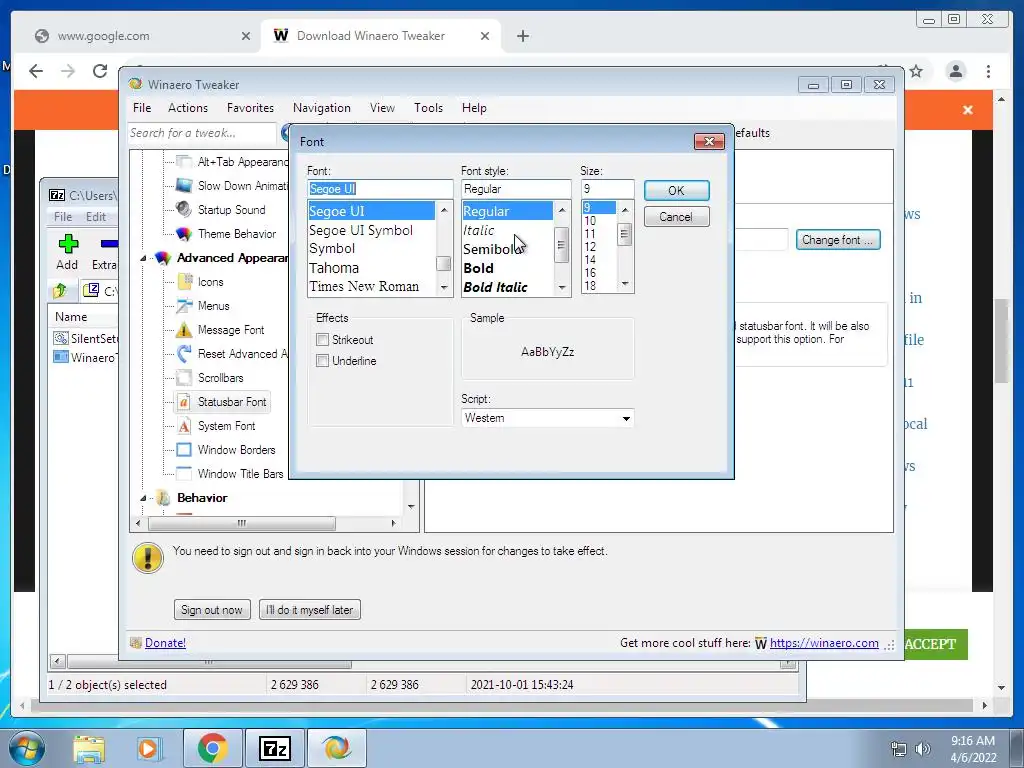Click the Size list scrollbar thumb
1024x768 pixels.
(x=625, y=234)
